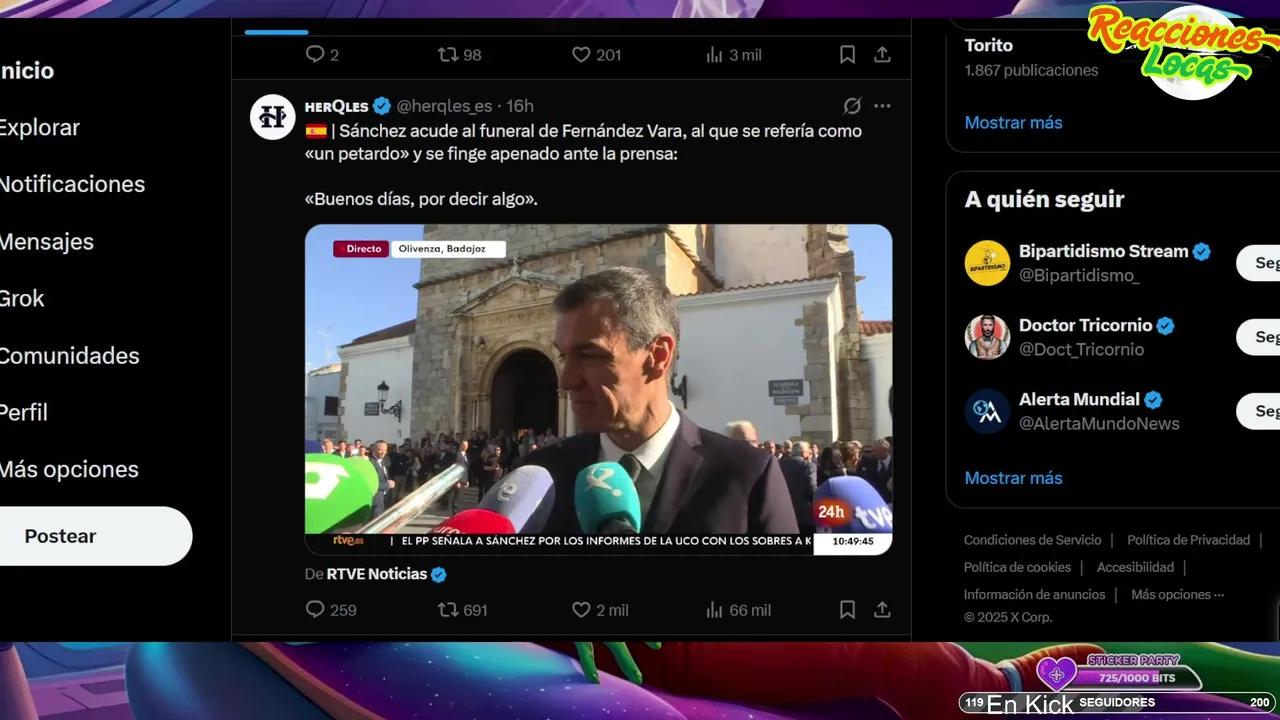Click the herQles verified badge

coord(382,106)
